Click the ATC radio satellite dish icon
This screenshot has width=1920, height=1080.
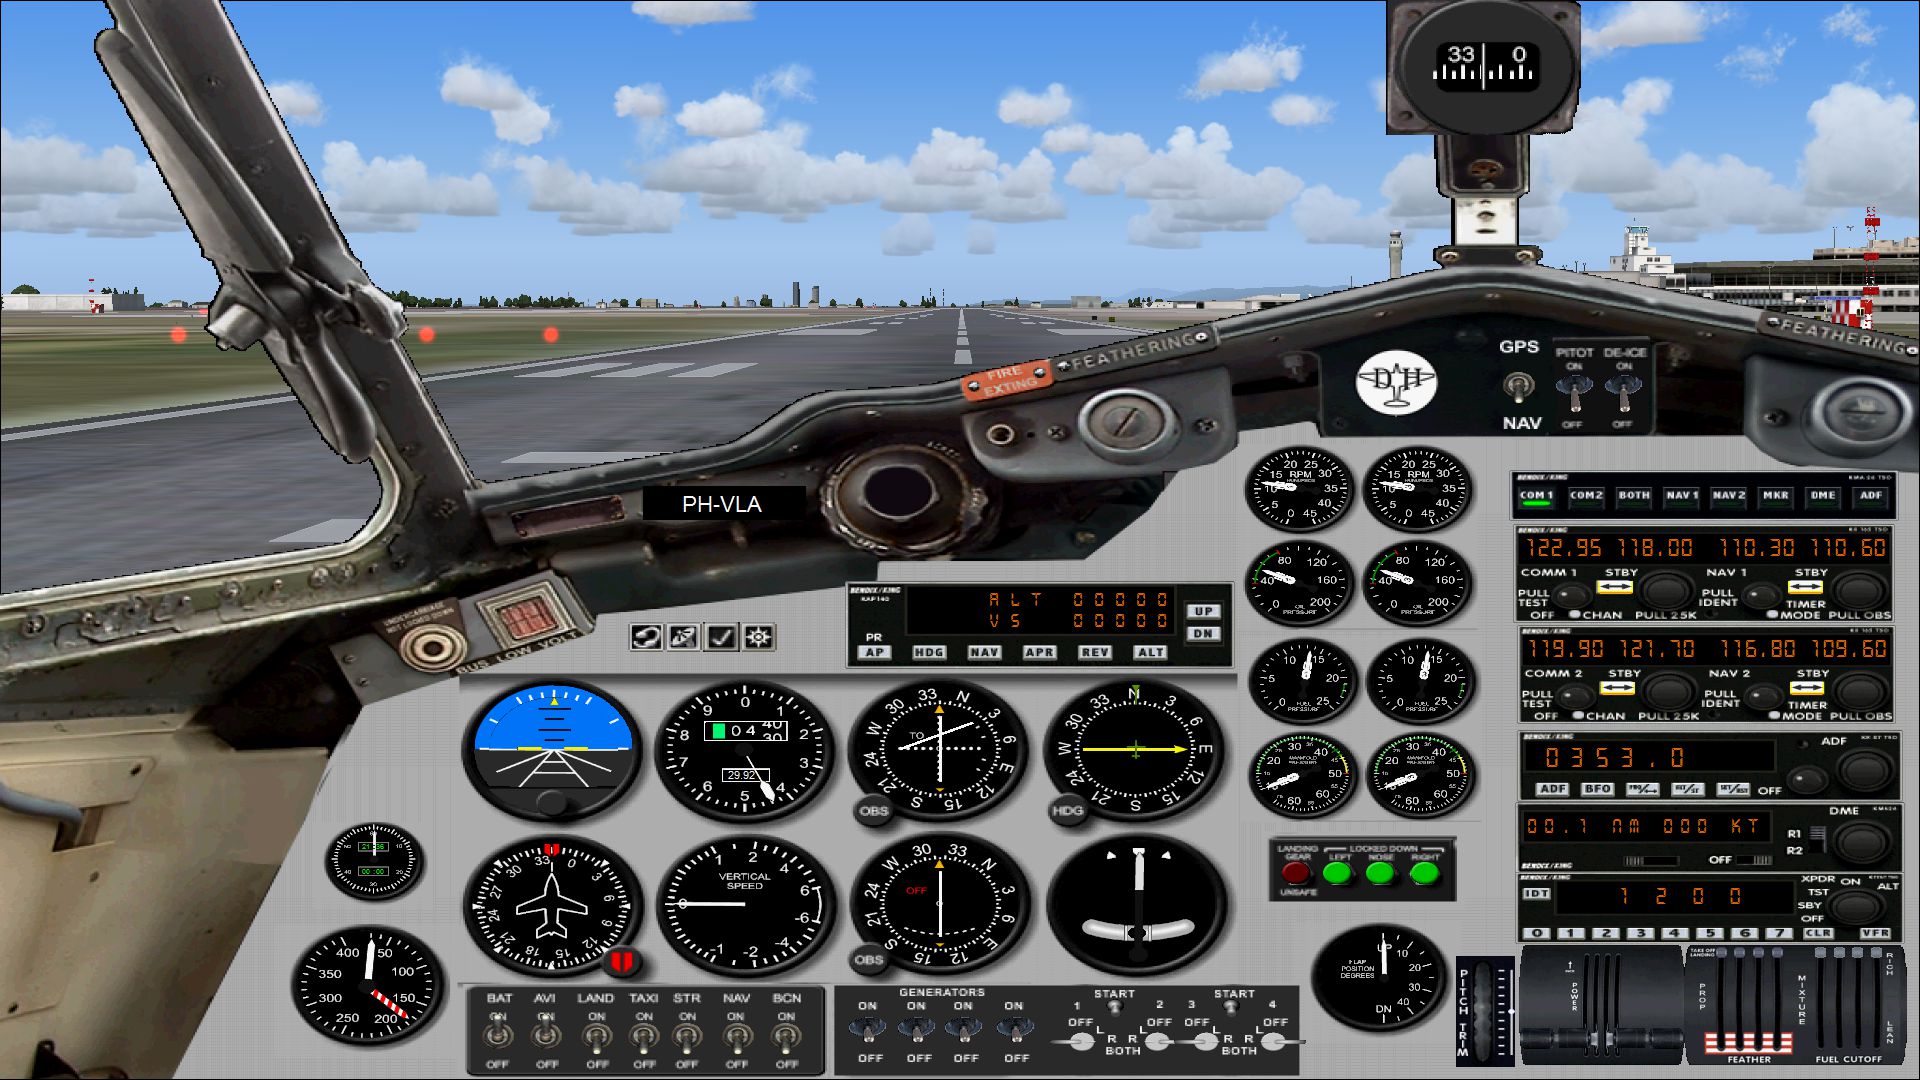tap(683, 637)
